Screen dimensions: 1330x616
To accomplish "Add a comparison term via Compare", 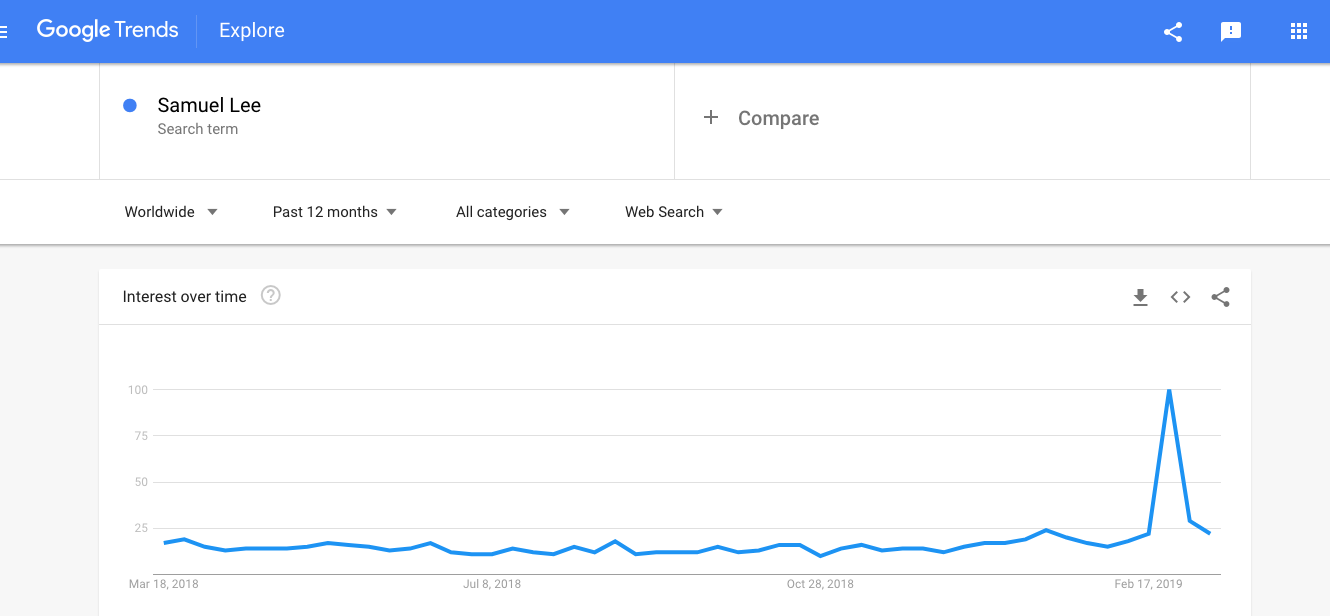I will click(962, 118).
